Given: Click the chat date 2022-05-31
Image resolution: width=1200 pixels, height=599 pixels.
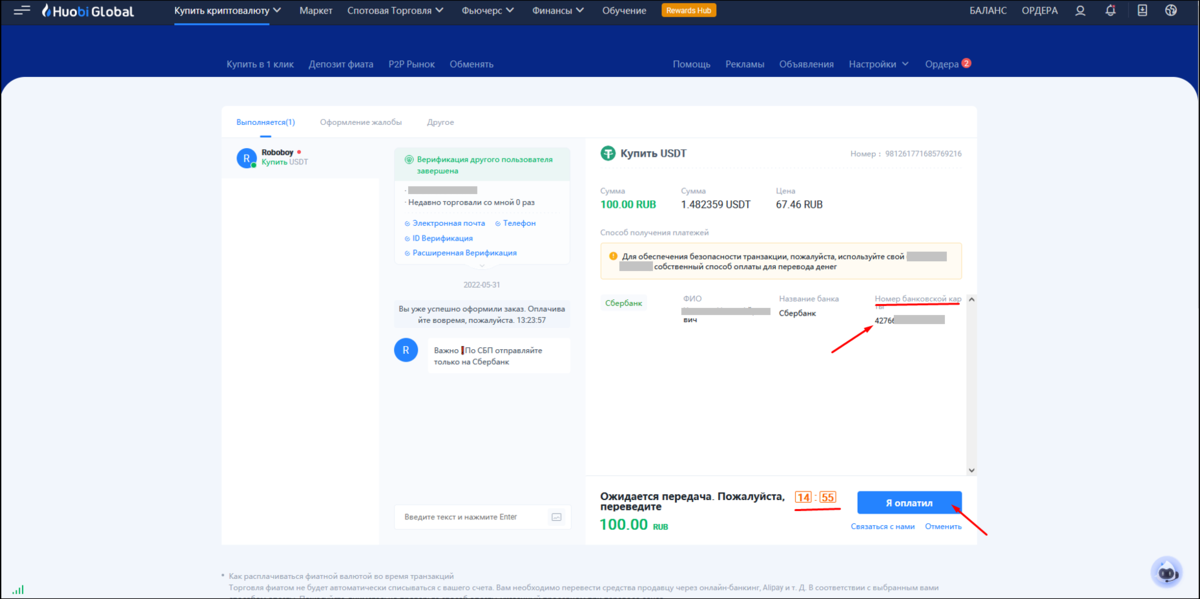Looking at the screenshot, I should [x=483, y=285].
